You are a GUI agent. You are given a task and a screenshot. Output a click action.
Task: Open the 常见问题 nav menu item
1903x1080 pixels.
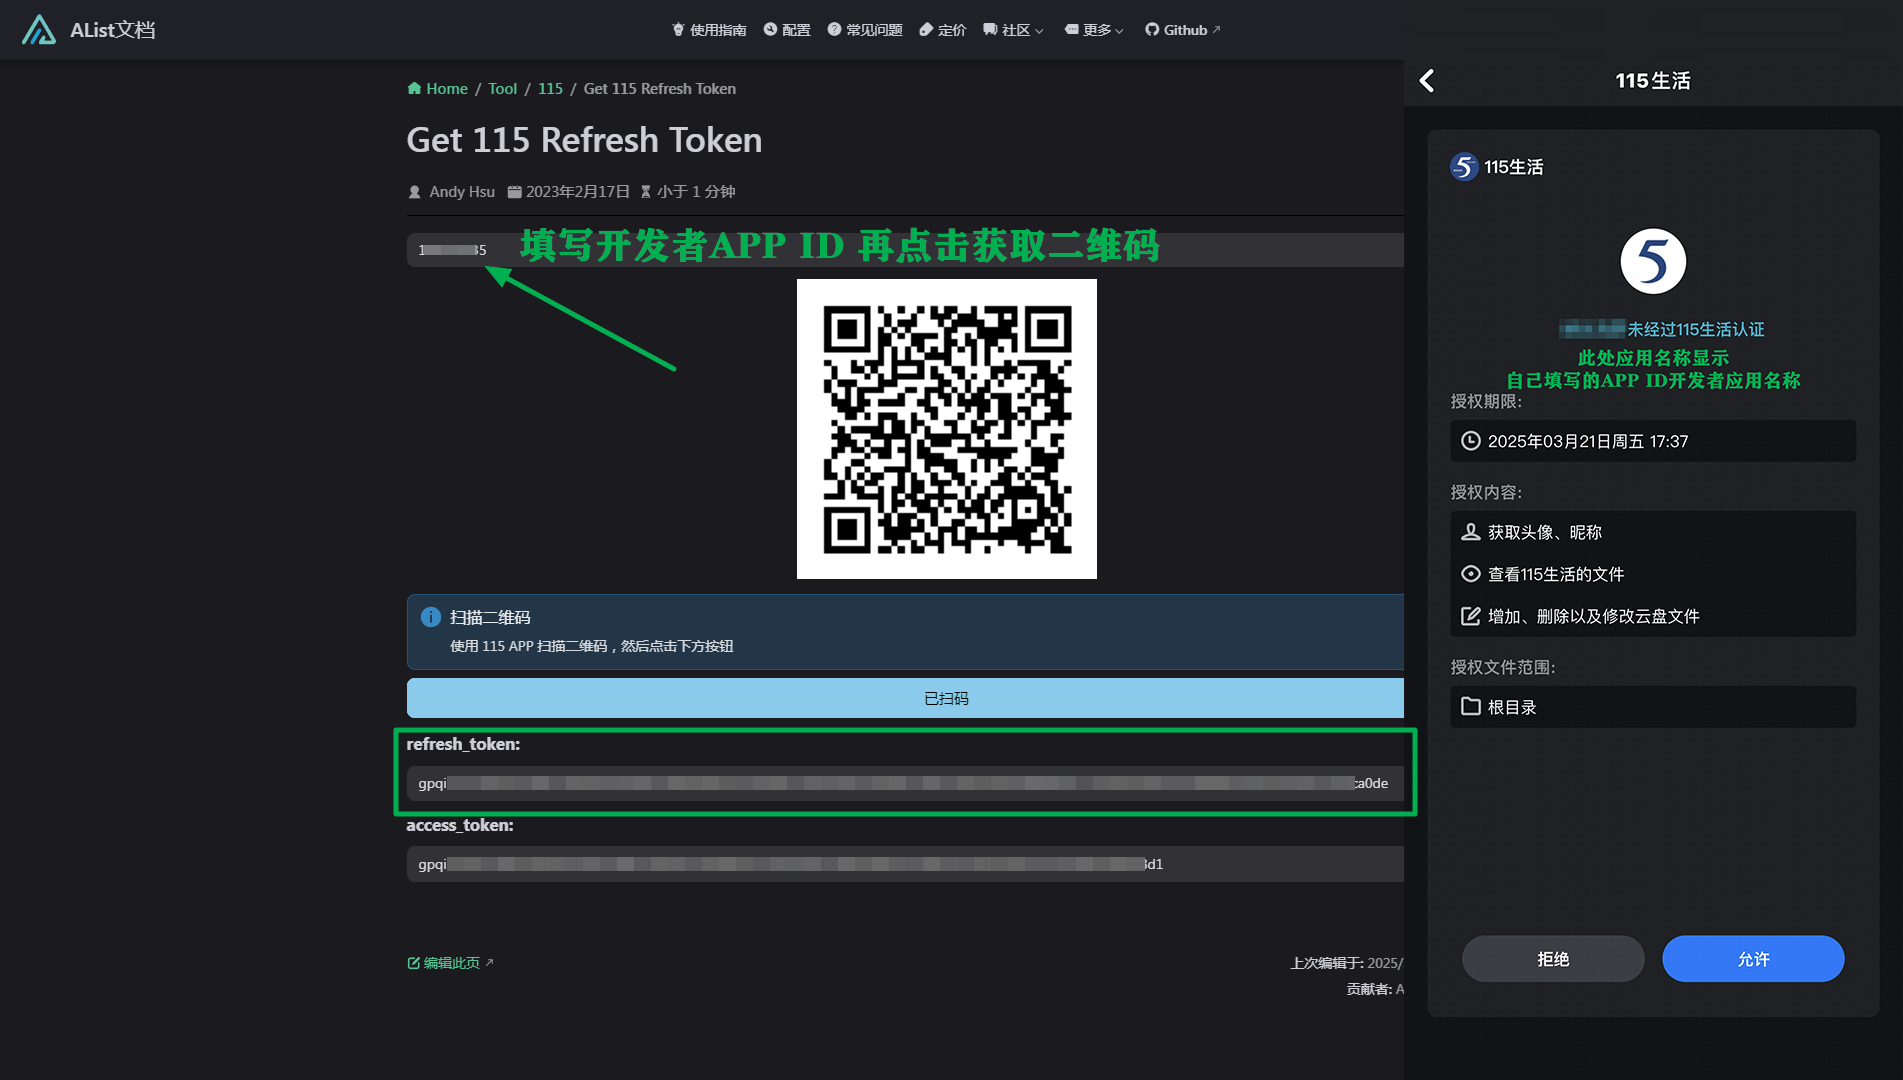click(865, 30)
